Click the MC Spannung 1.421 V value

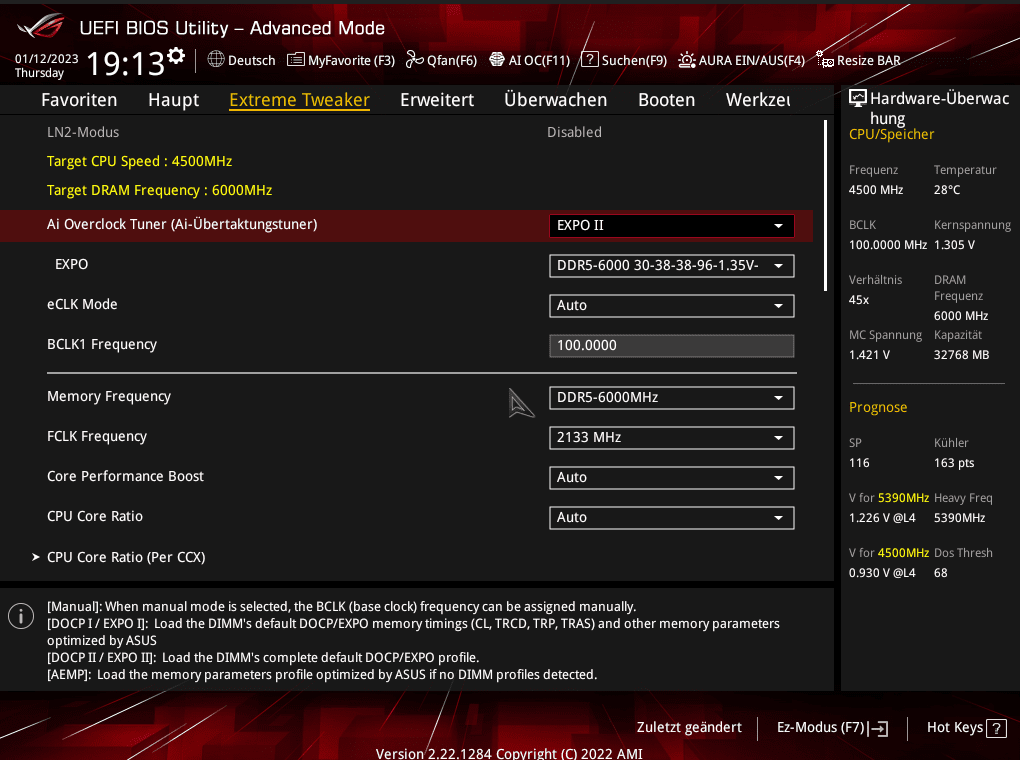(869, 355)
